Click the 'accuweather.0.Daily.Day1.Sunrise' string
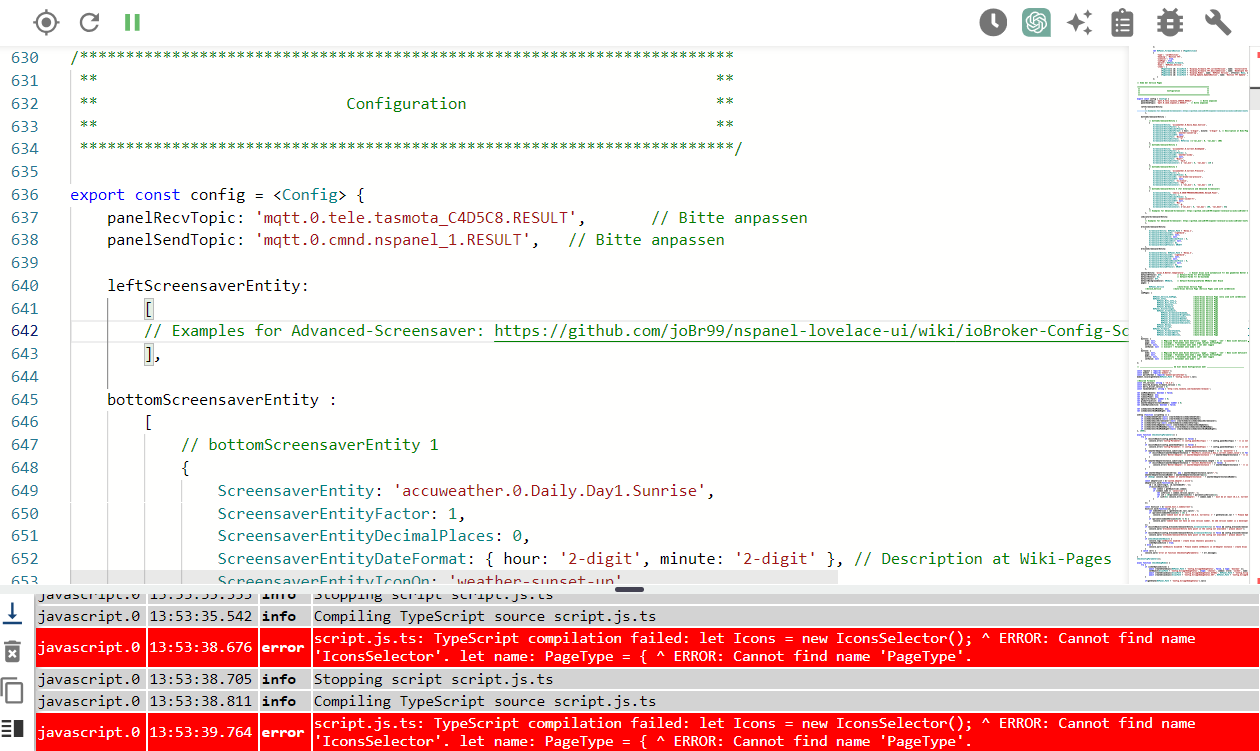Viewport: 1260px width, 751px height. click(x=550, y=491)
